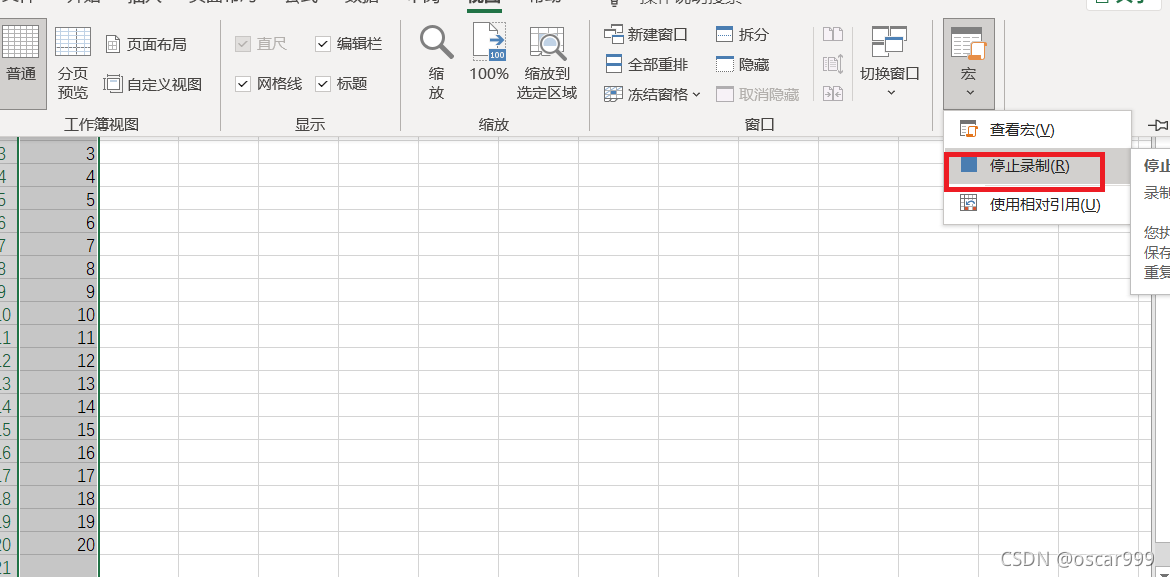Open Switch Windows (切换窗口) menu
The image size is (1170, 577).
[889, 62]
